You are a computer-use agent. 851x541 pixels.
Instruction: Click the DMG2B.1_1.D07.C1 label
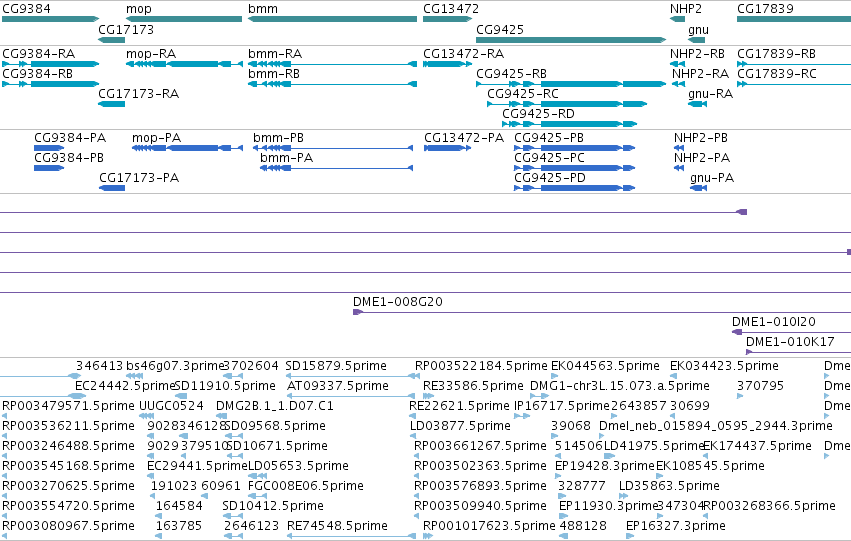pos(275,406)
